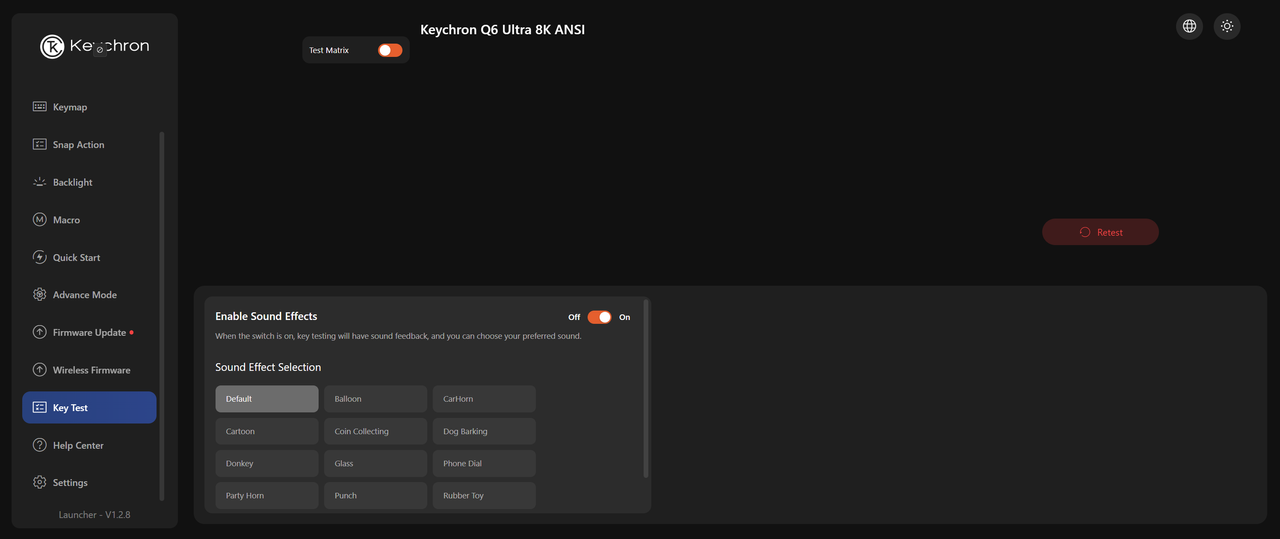The height and width of the screenshot is (539, 1280).
Task: Click the Help Center question icon
Action: tap(40, 445)
